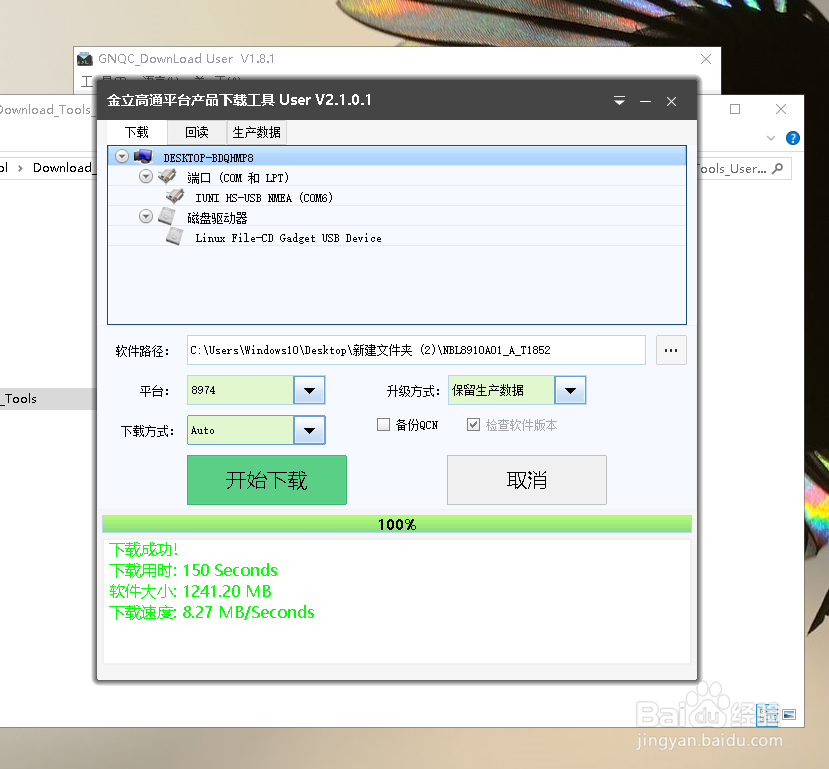This screenshot has width=829, height=769.
Task: Collapse the 端口 (COM 和 LPT) node
Action: 146,176
